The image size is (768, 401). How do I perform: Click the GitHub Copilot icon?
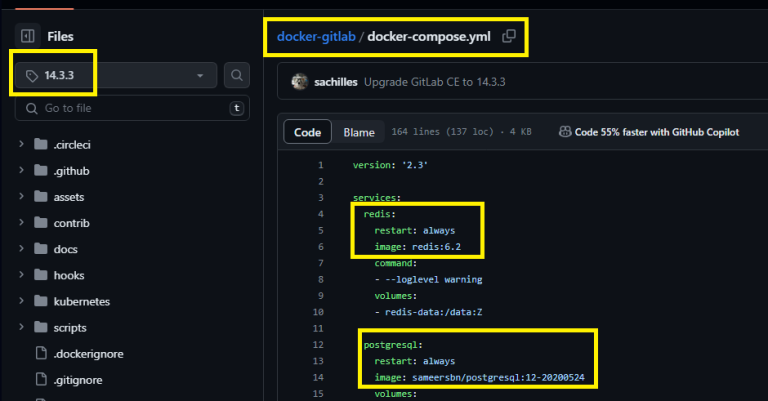(x=565, y=132)
